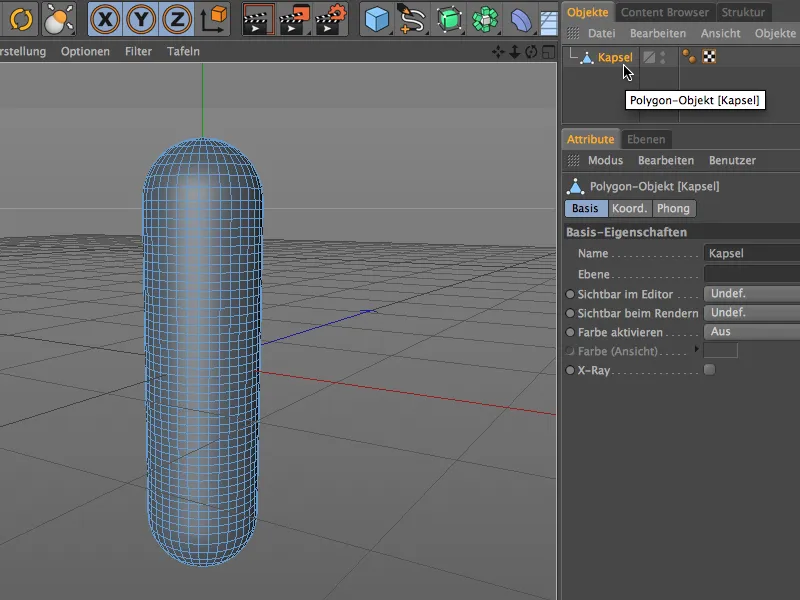Select the Phong properties tab

click(x=673, y=208)
